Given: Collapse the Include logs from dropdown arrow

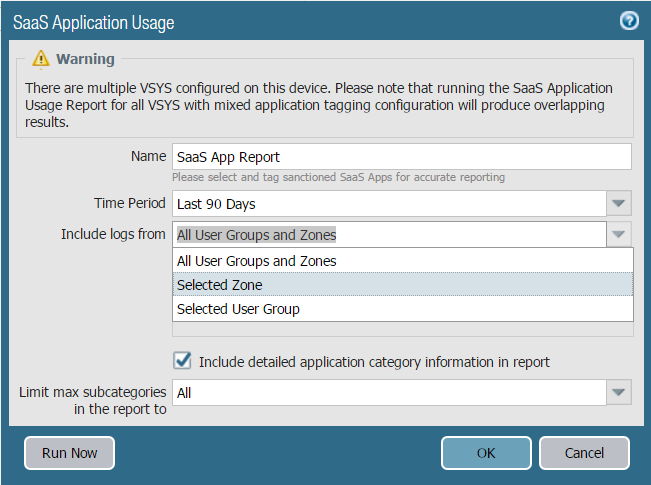Looking at the screenshot, I should pyautogui.click(x=619, y=235).
